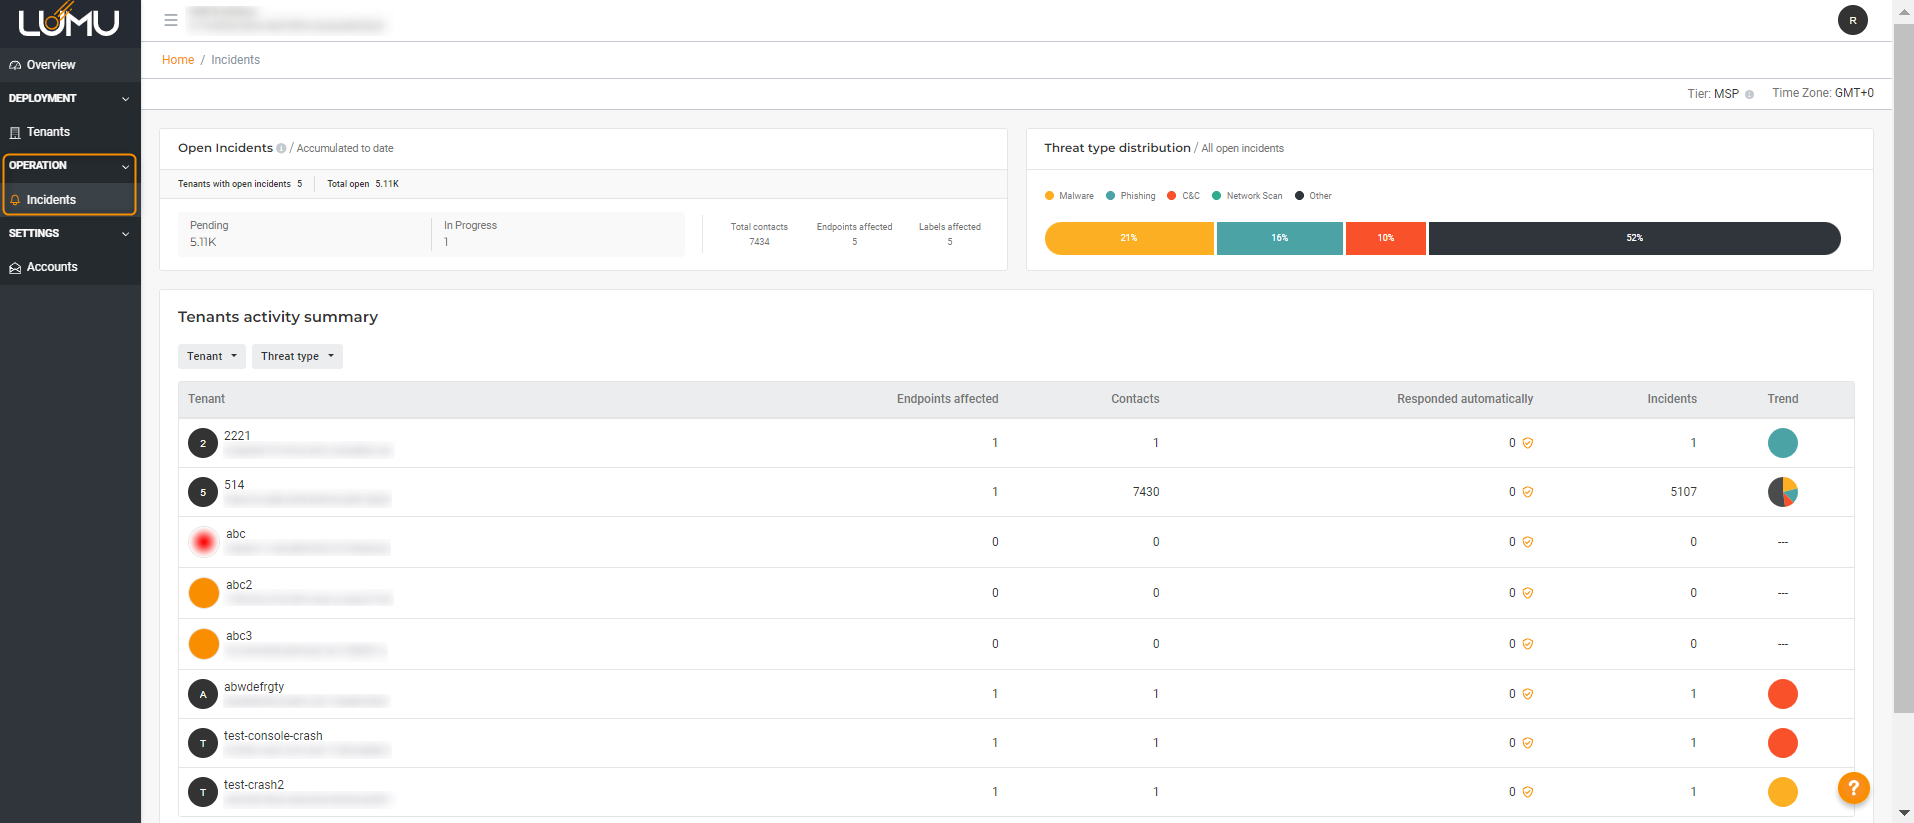Click the hamburger menu icon
This screenshot has height=823, width=1914.
[171, 20]
